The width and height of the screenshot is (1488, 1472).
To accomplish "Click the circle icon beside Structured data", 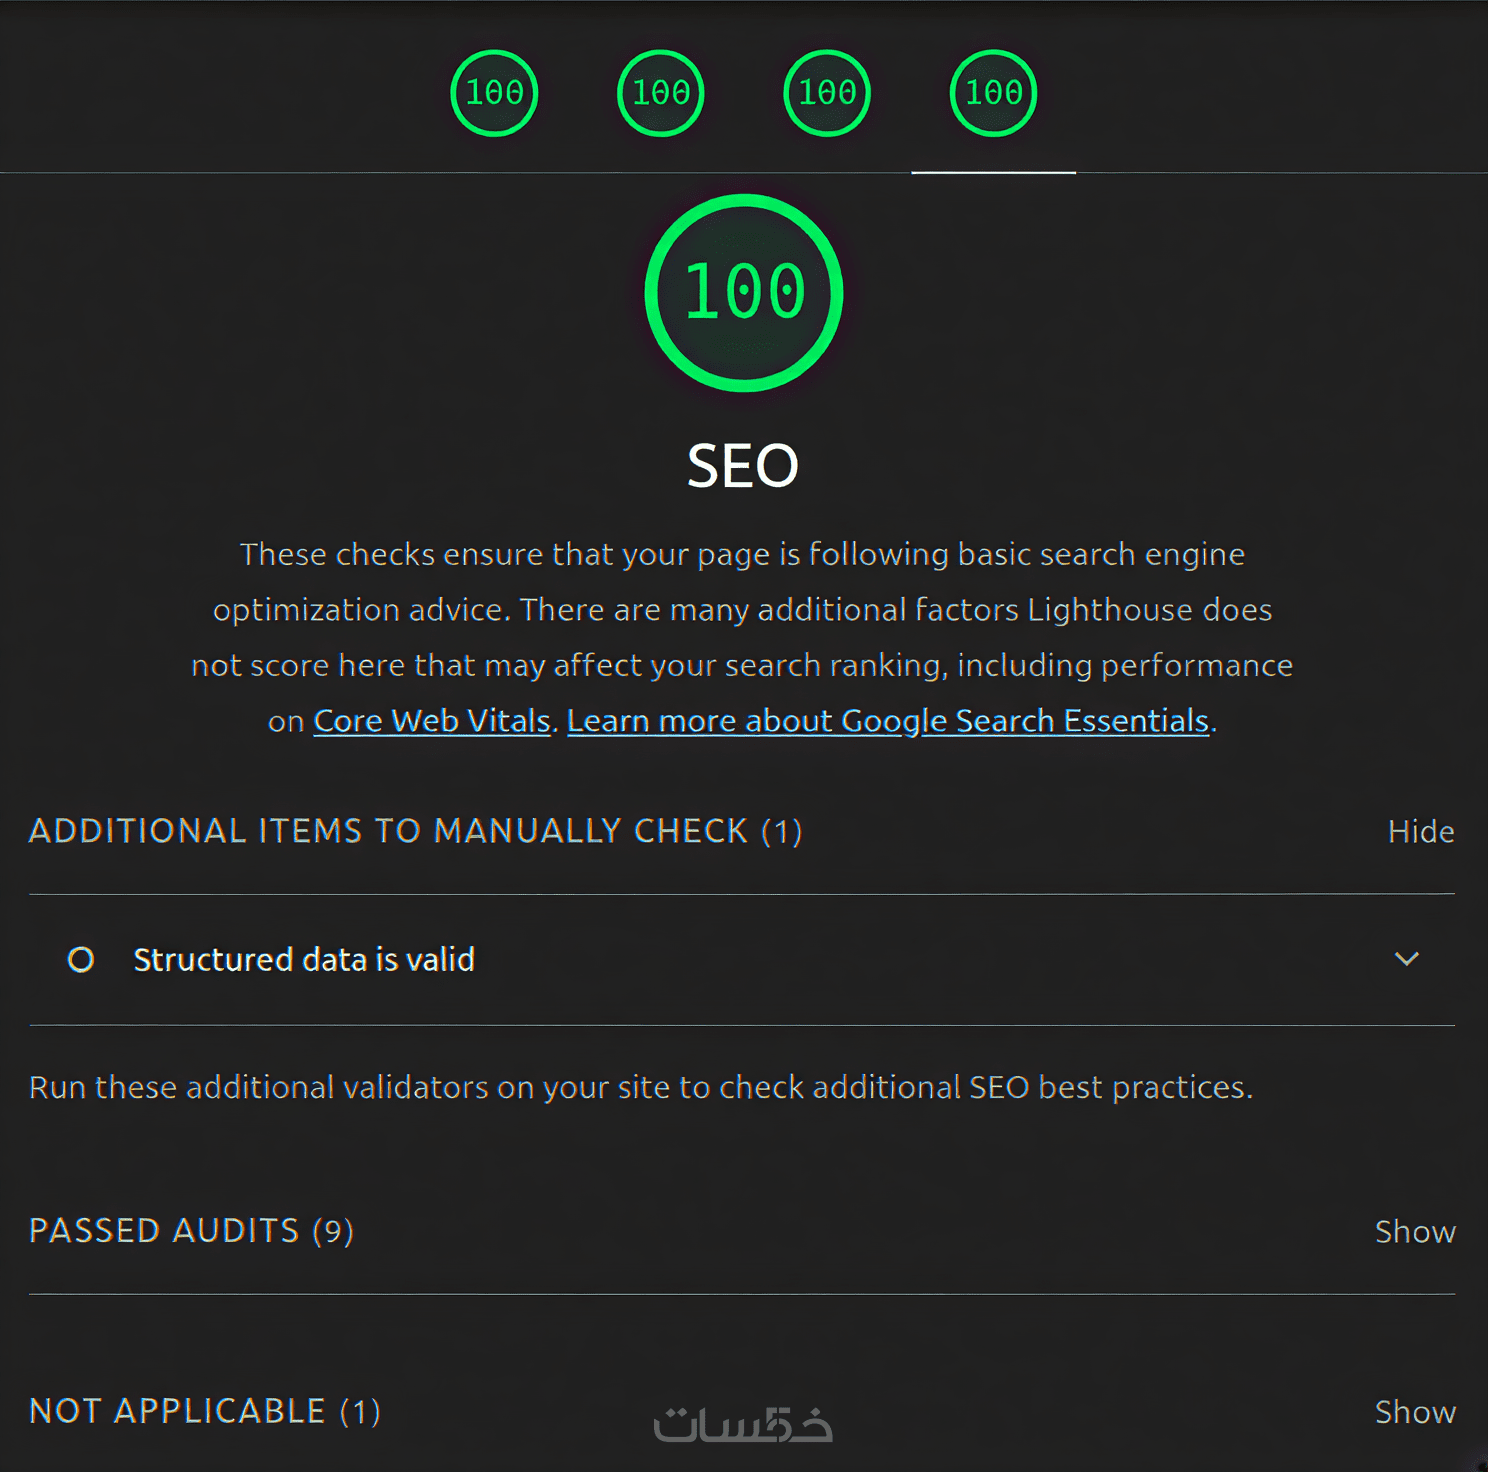I will pos(81,960).
